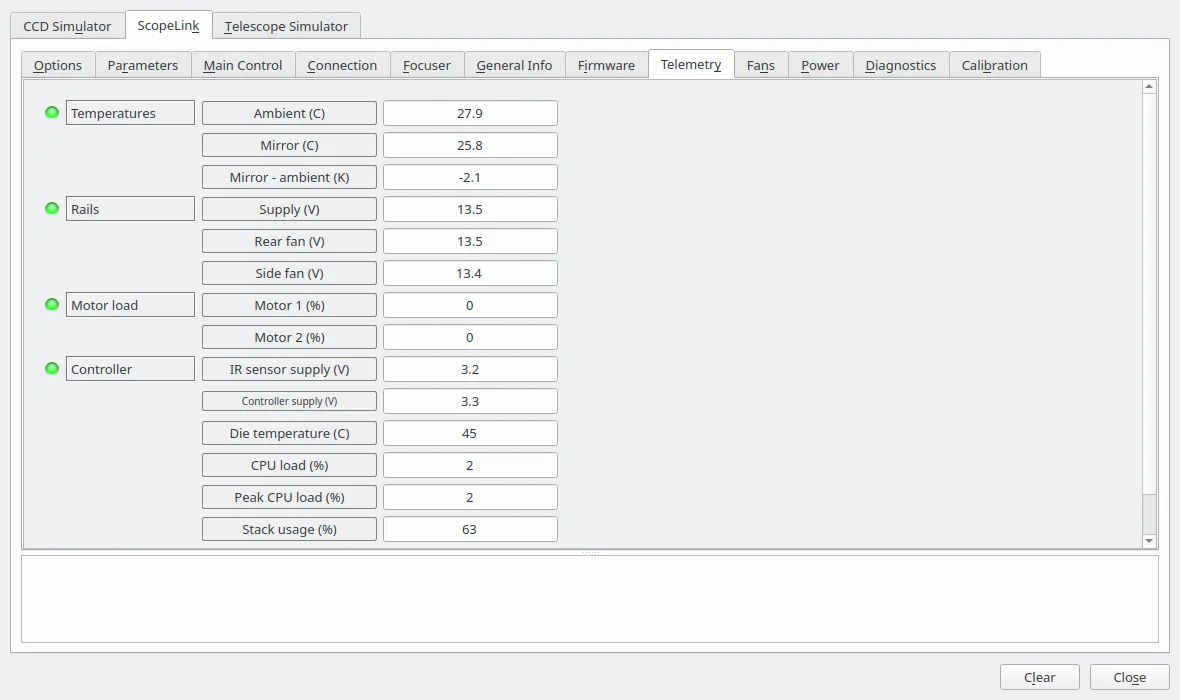Click the CPU load (%) value field
1180x700 pixels.
pos(470,465)
